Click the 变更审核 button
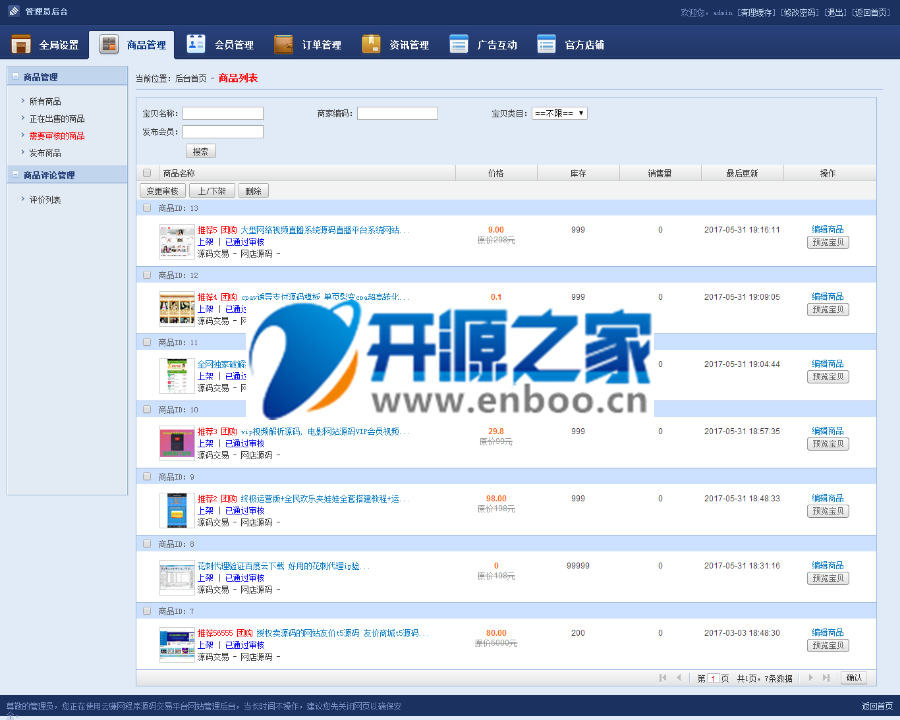900x720 pixels. 162,191
